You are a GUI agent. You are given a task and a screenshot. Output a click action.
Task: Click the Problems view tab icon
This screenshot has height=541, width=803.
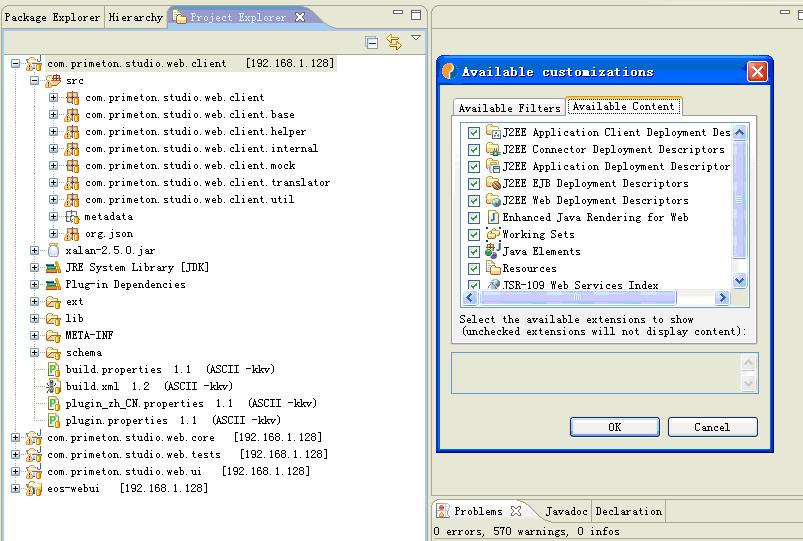click(x=443, y=511)
